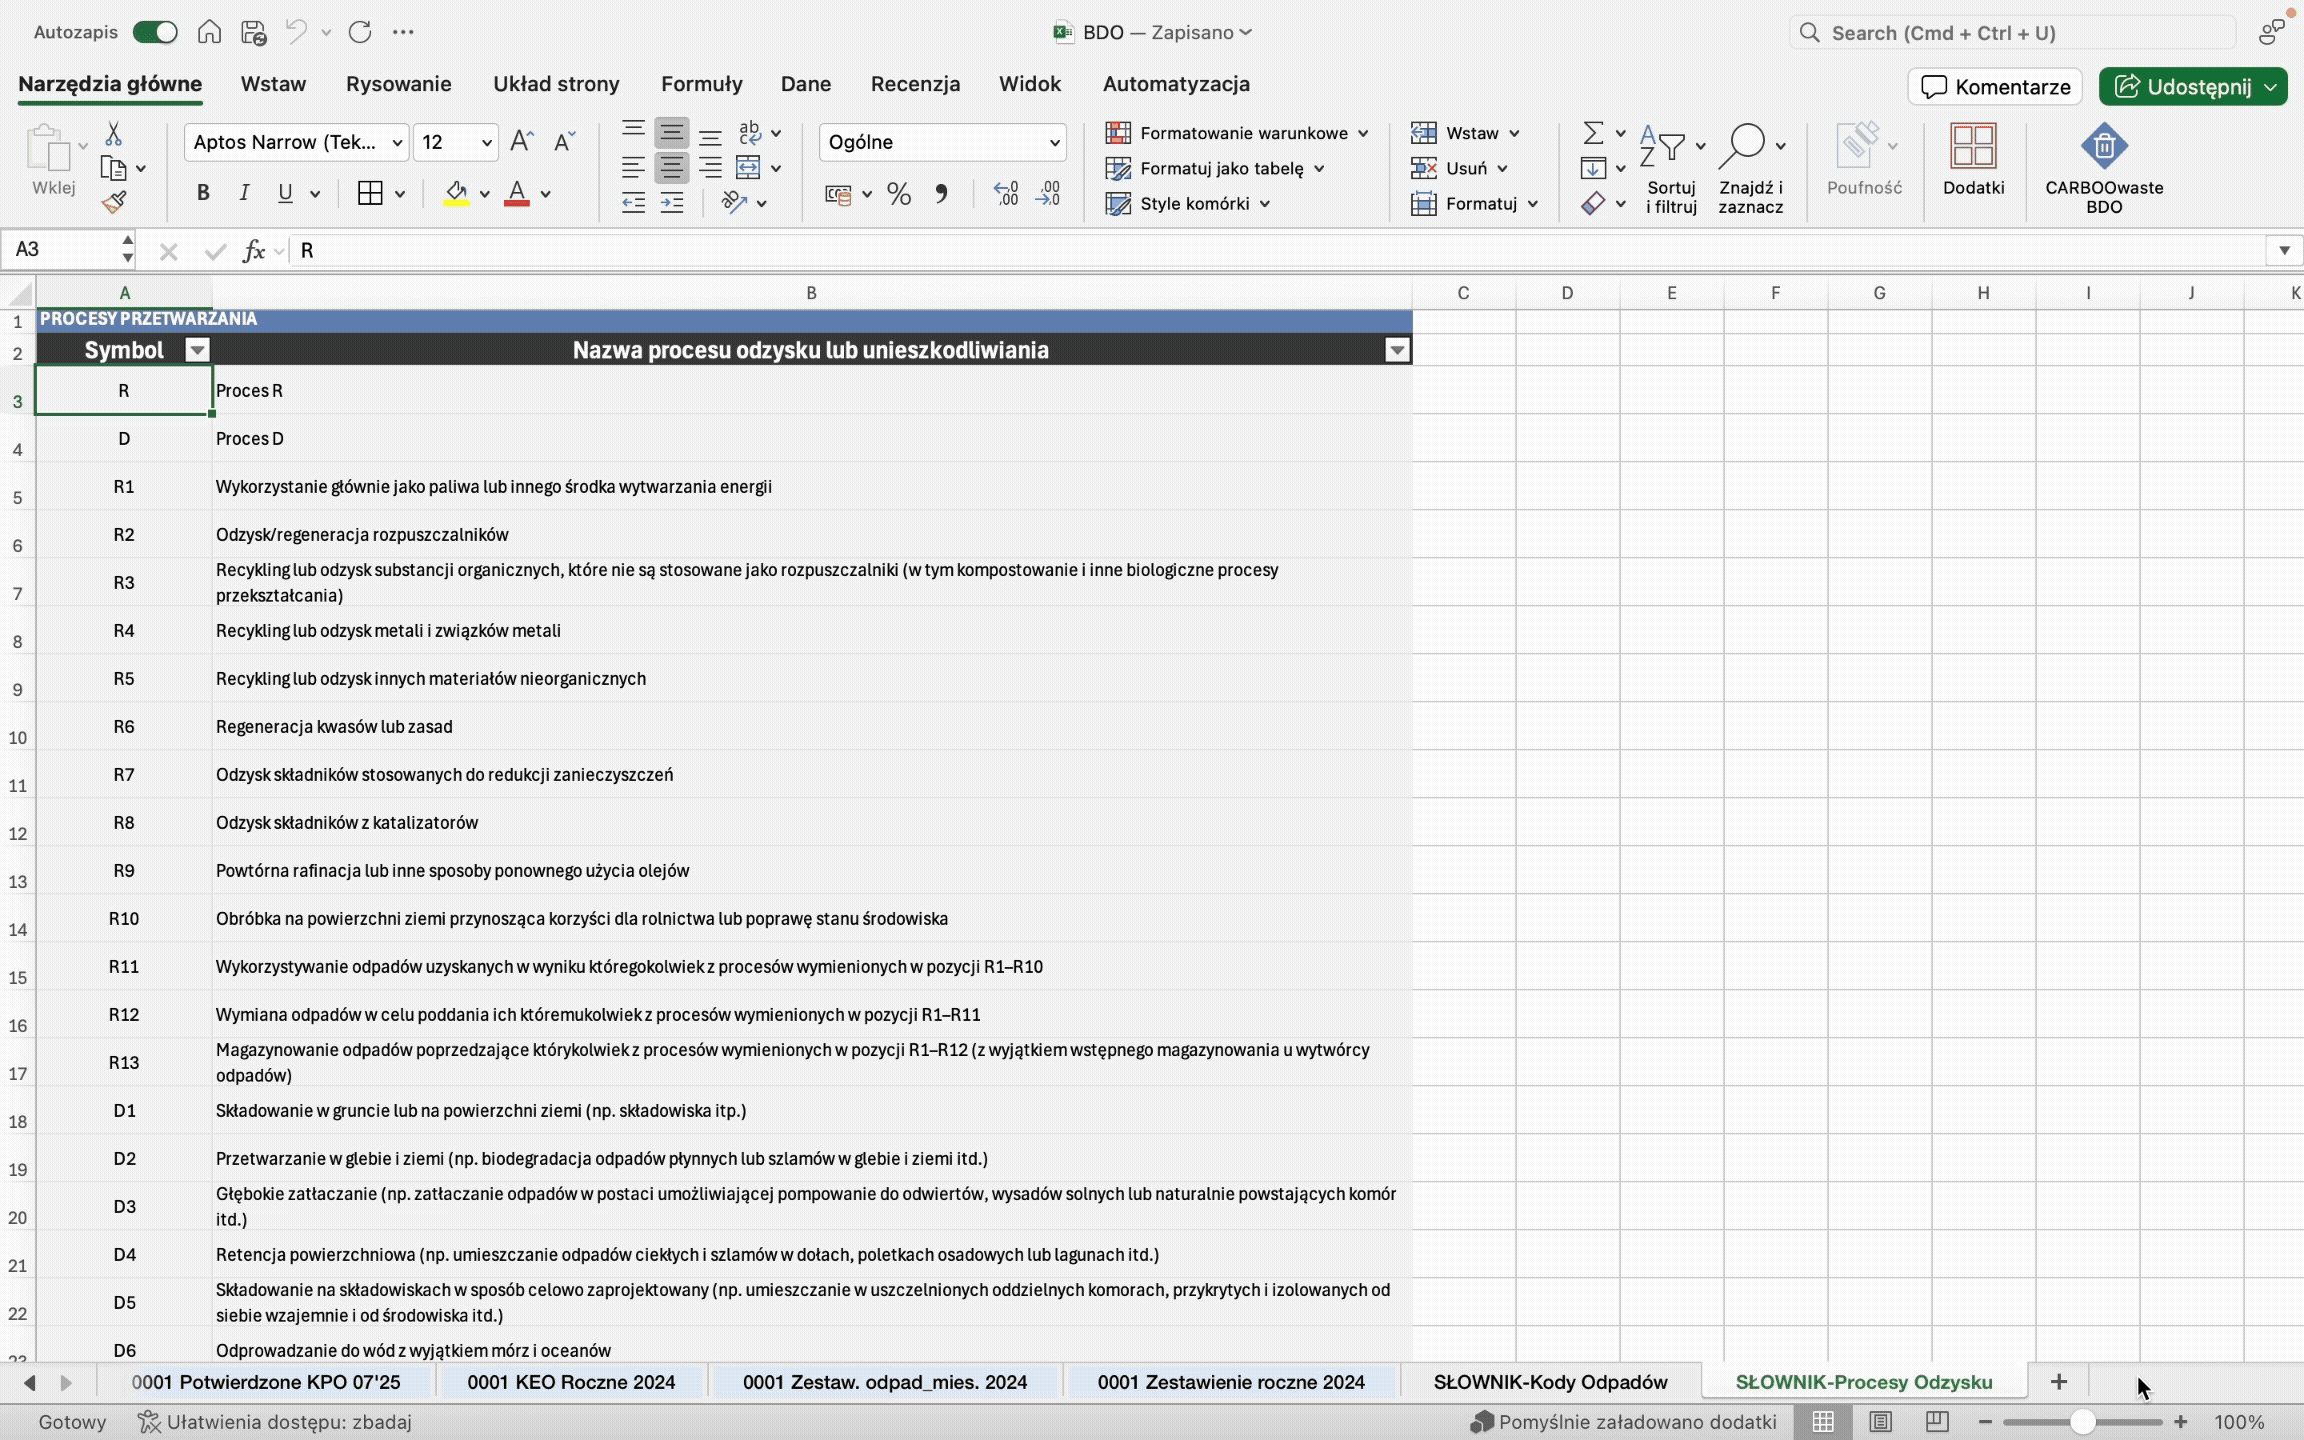Click the AutoSum sigma icon

[x=1593, y=133]
